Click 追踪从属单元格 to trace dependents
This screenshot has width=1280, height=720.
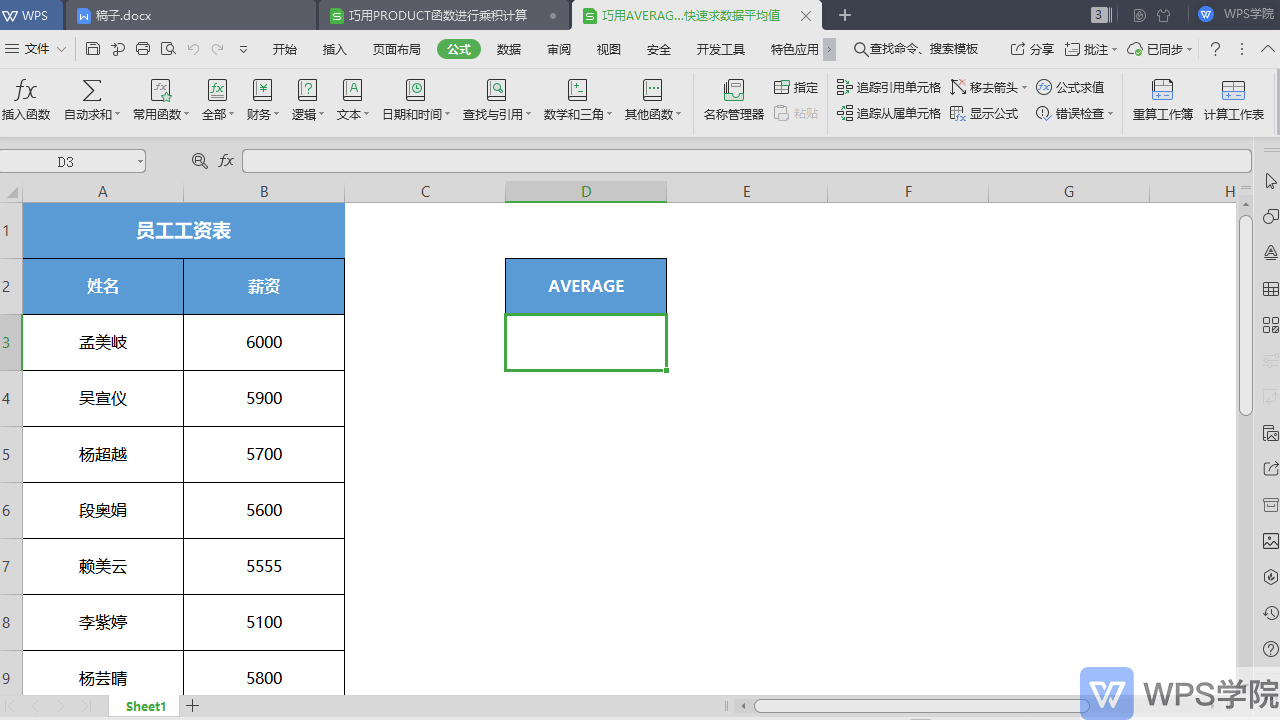888,113
